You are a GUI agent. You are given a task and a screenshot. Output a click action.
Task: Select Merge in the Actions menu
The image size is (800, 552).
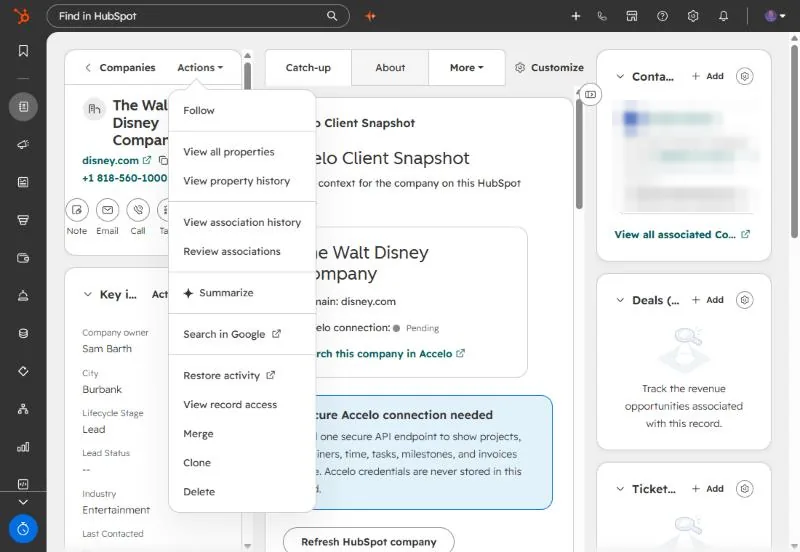click(x=242, y=434)
